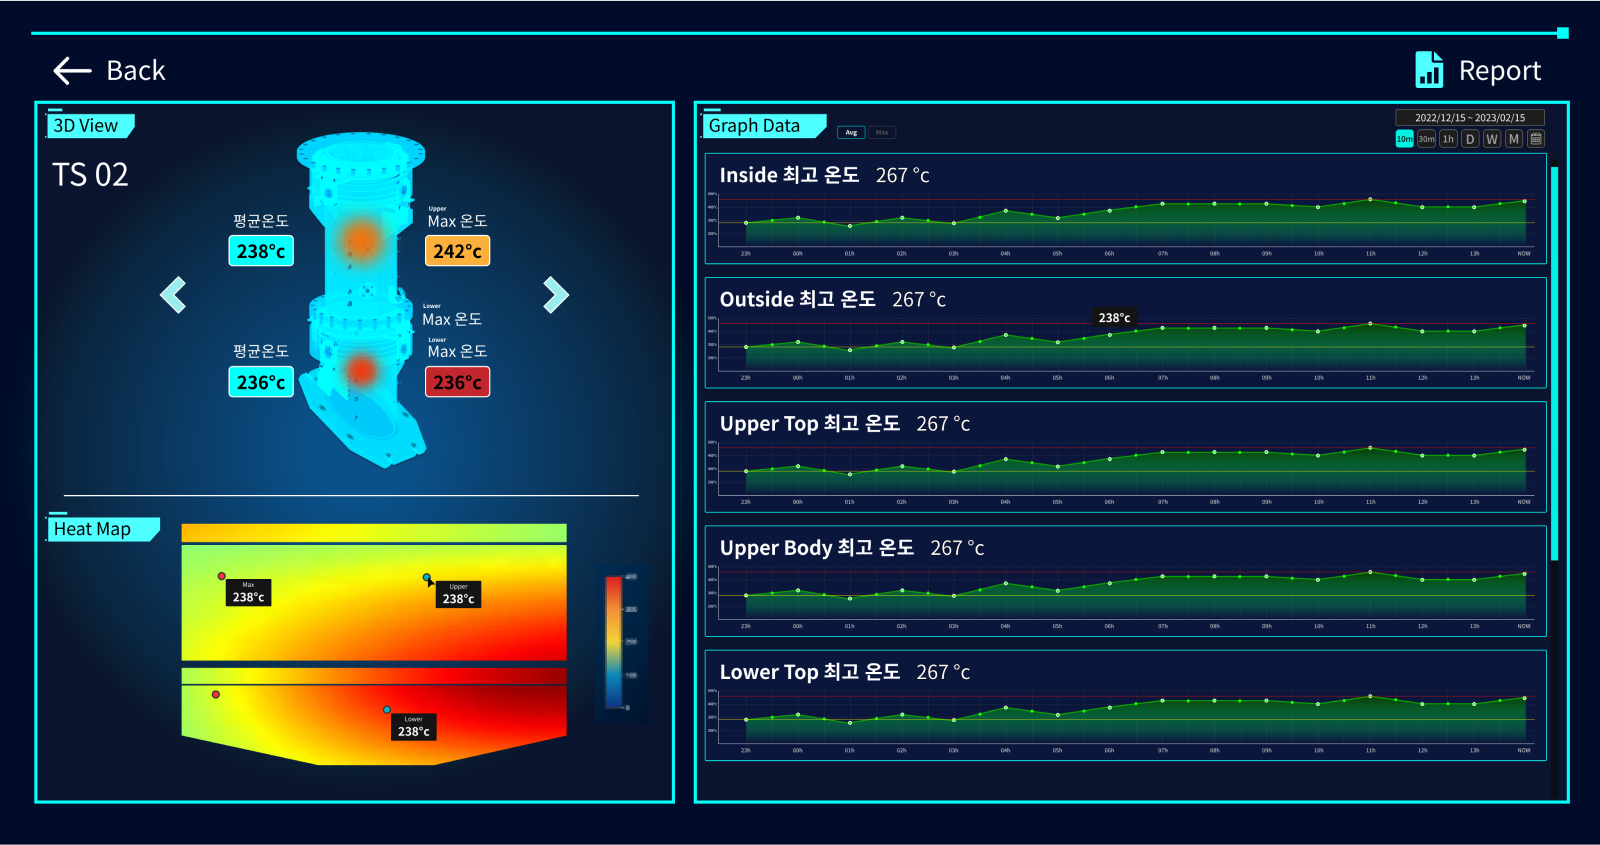Viewport: 1600px width, 845px height.
Task: Switch to Weekly view with W
Action: [1492, 139]
